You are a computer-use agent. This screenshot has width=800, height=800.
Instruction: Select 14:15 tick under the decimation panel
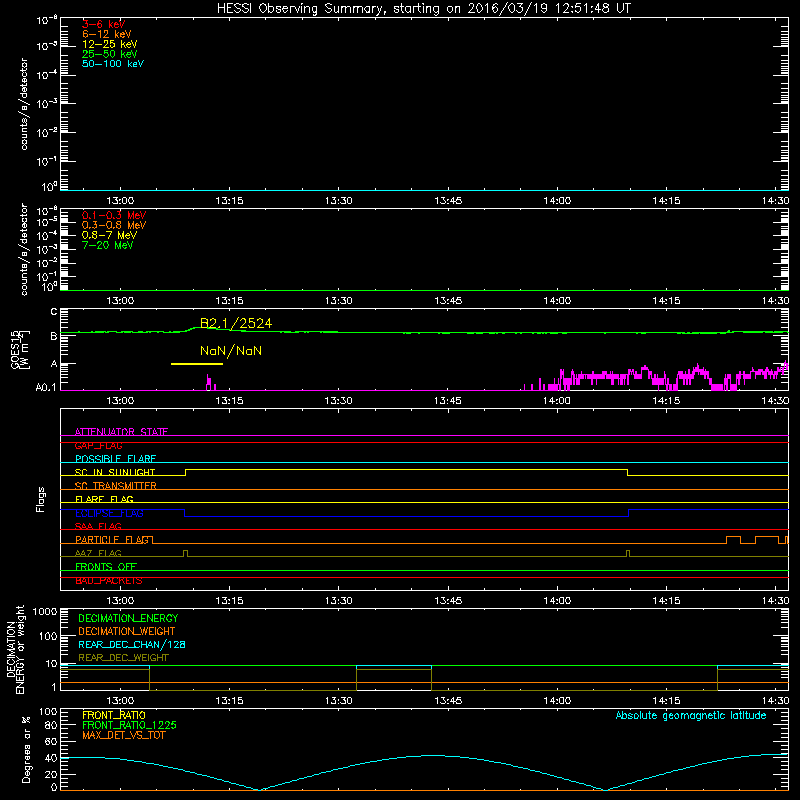click(666, 701)
